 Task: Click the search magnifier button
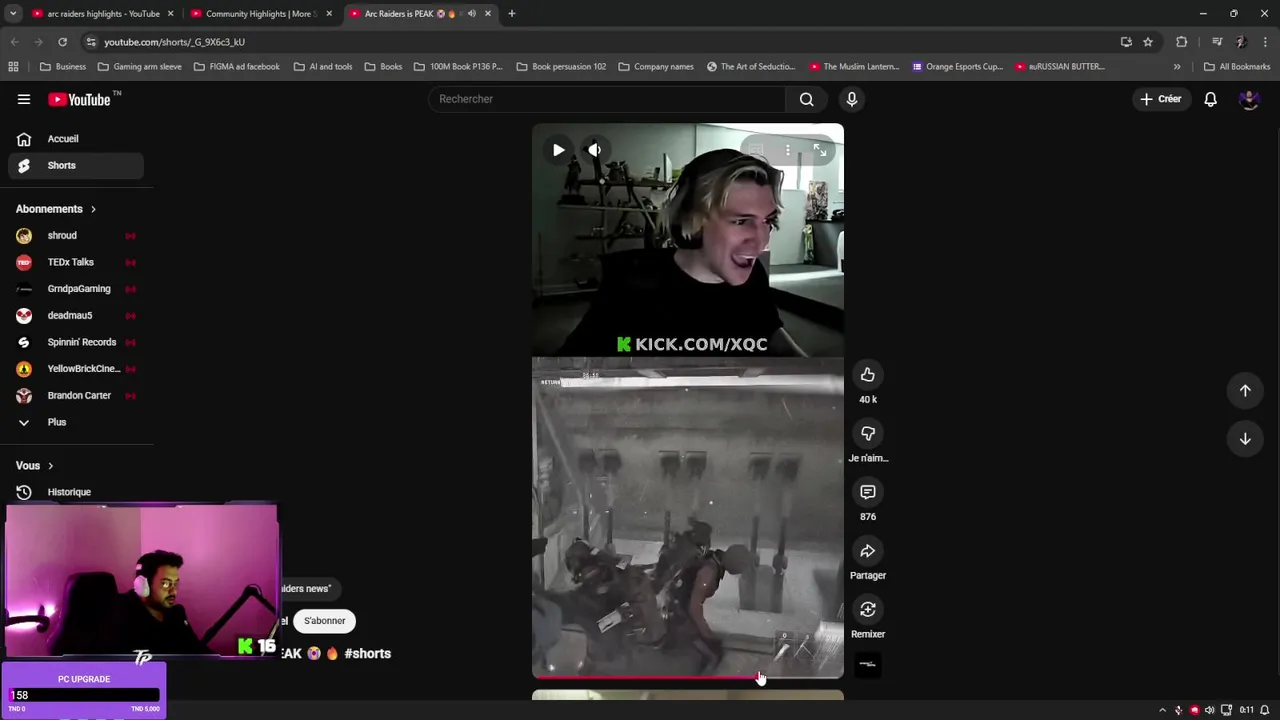(x=807, y=99)
